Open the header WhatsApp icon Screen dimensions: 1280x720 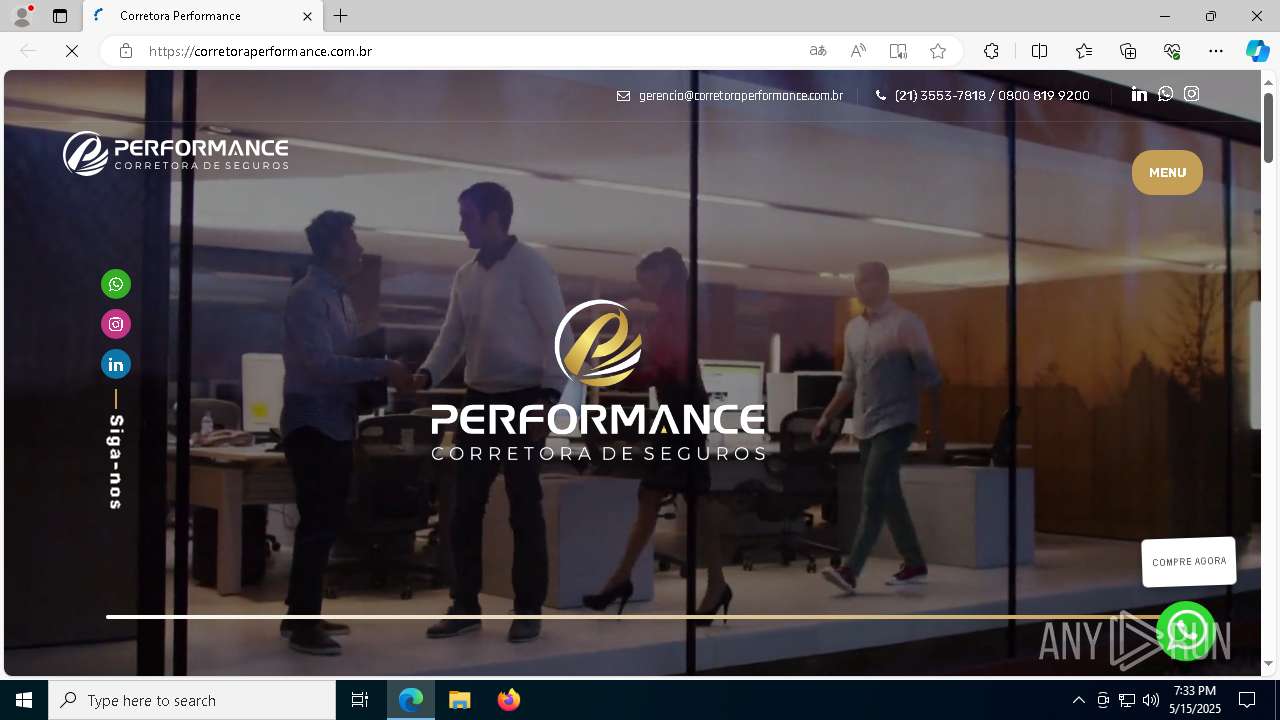pyautogui.click(x=1165, y=94)
